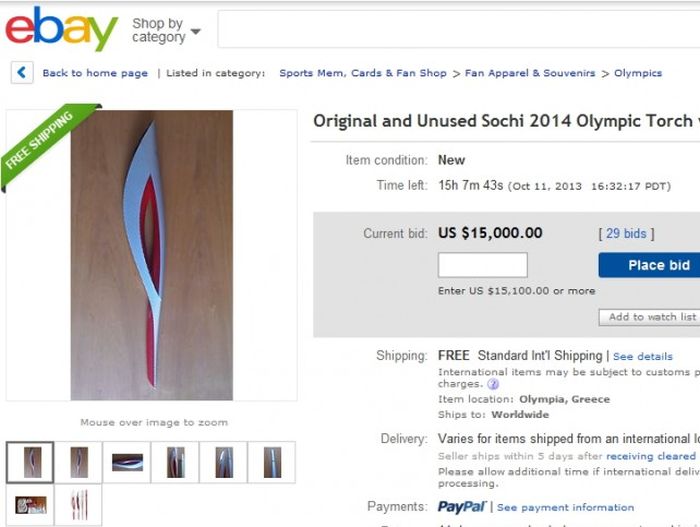
Task: Click the eBay logo
Action: click(62, 29)
